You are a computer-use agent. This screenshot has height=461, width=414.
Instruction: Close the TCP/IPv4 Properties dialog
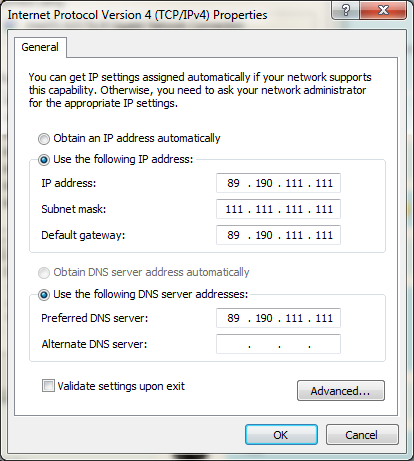coord(383,10)
